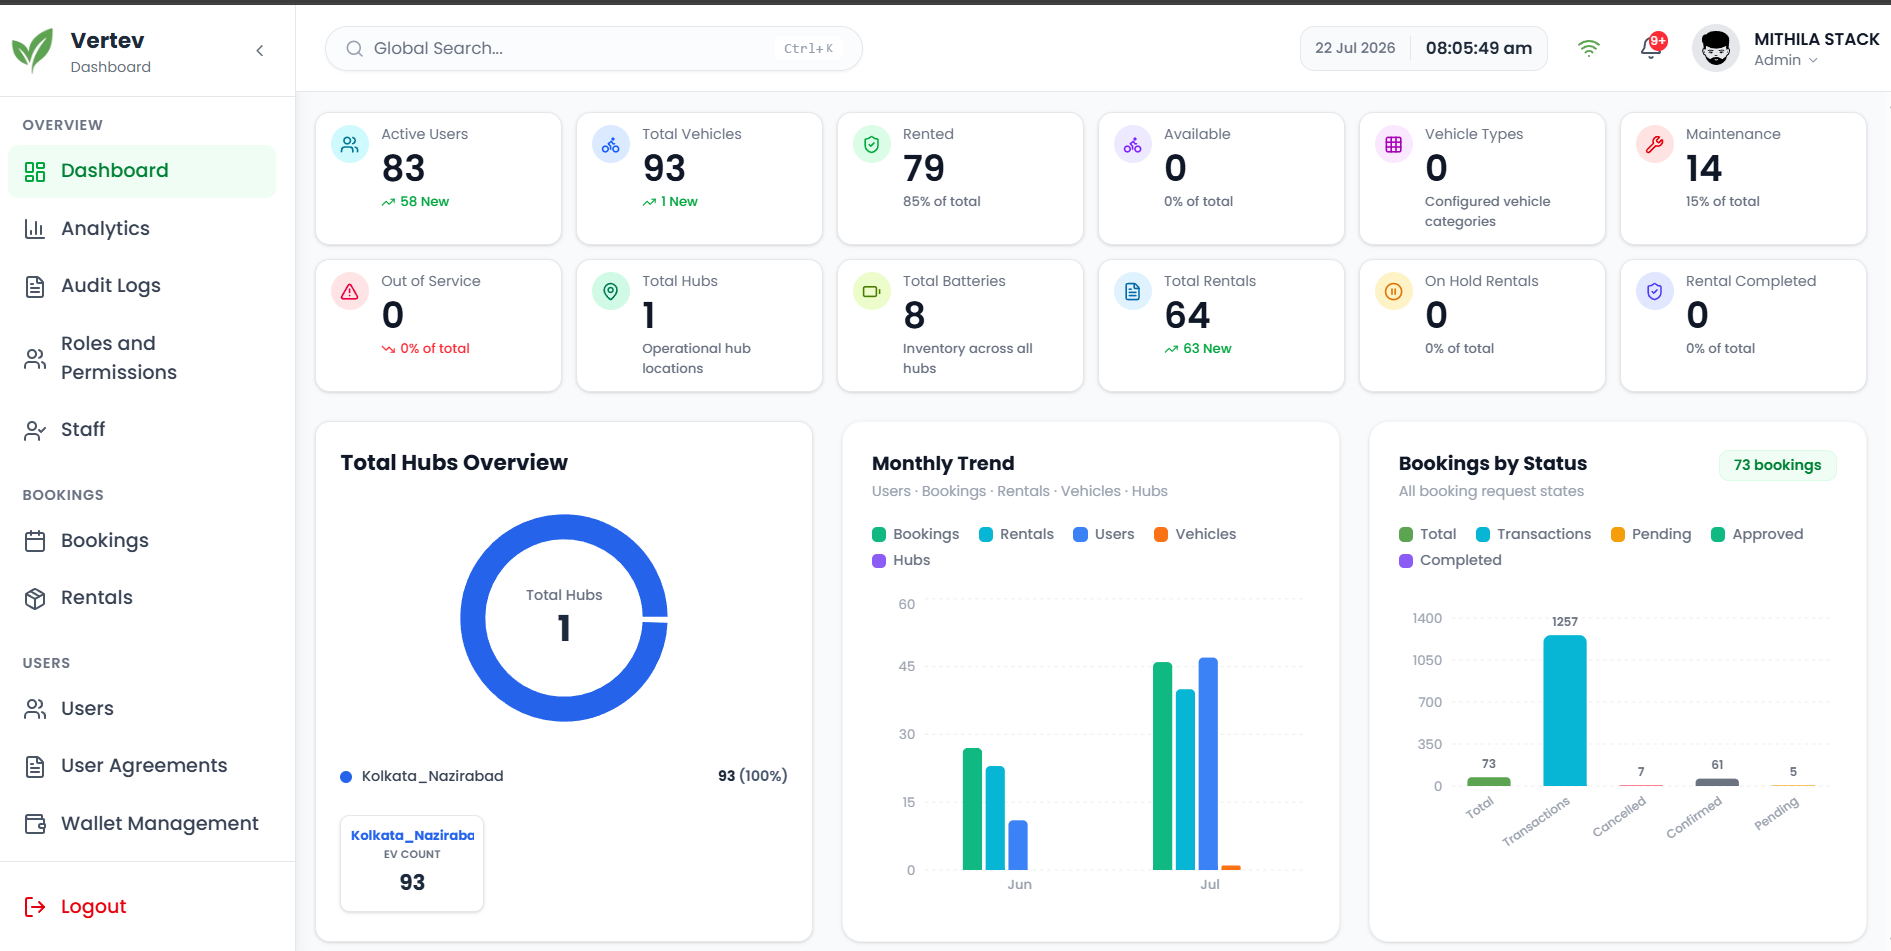Screen dimensions: 1891x951
Task: Click the 22 Jul 2026 date display
Action: click(1355, 48)
